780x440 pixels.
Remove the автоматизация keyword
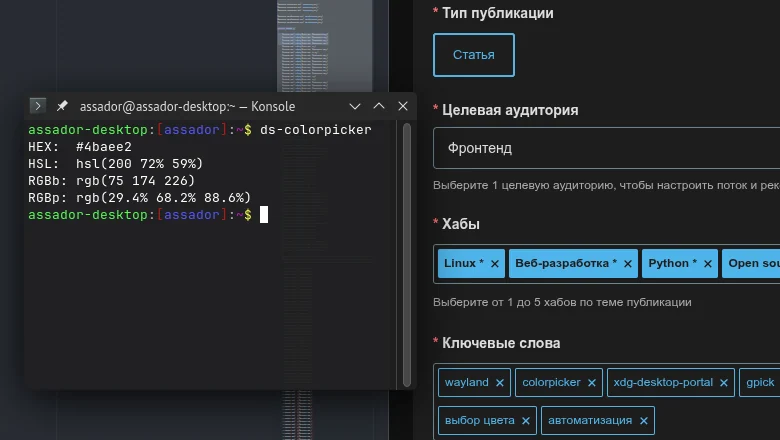(644, 421)
